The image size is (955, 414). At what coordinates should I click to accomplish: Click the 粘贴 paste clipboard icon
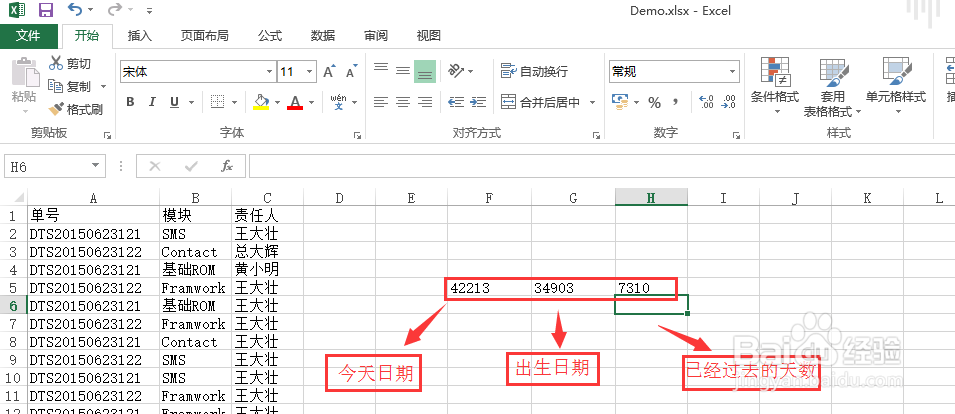(x=24, y=72)
